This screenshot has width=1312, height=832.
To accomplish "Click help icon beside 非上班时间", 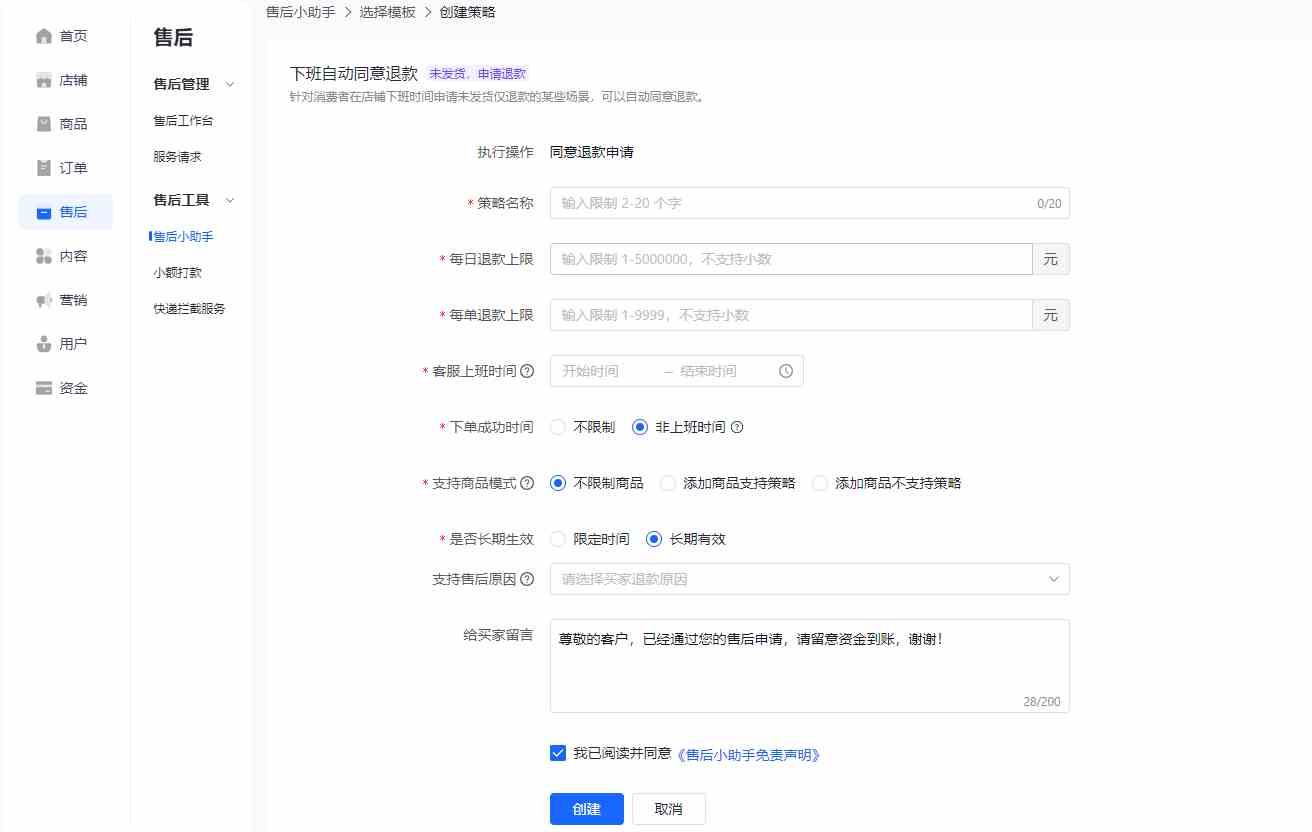I will (737, 427).
